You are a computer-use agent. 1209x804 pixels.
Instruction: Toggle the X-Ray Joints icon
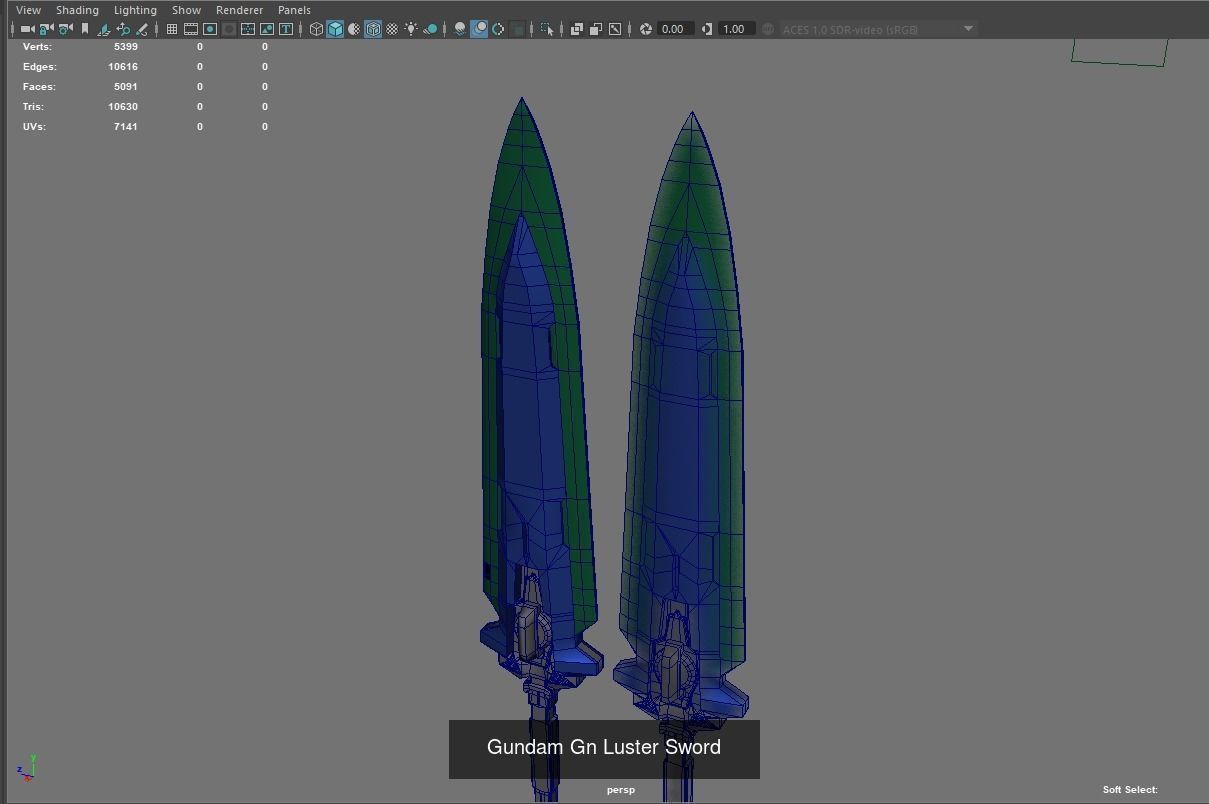tap(615, 29)
